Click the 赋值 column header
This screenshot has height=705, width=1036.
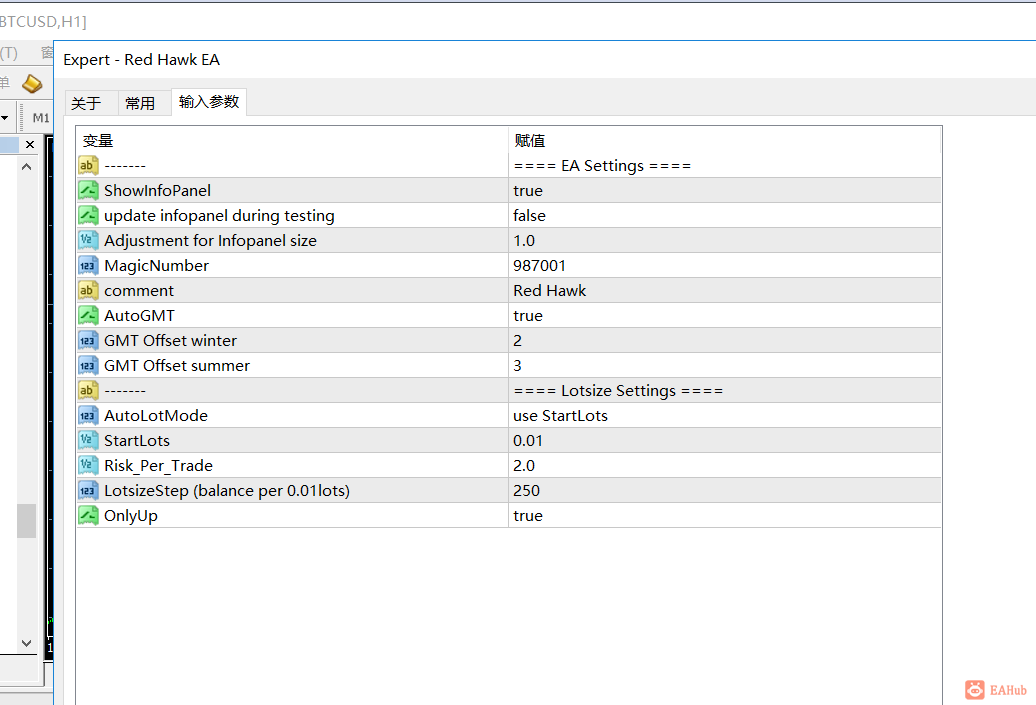pyautogui.click(x=724, y=140)
